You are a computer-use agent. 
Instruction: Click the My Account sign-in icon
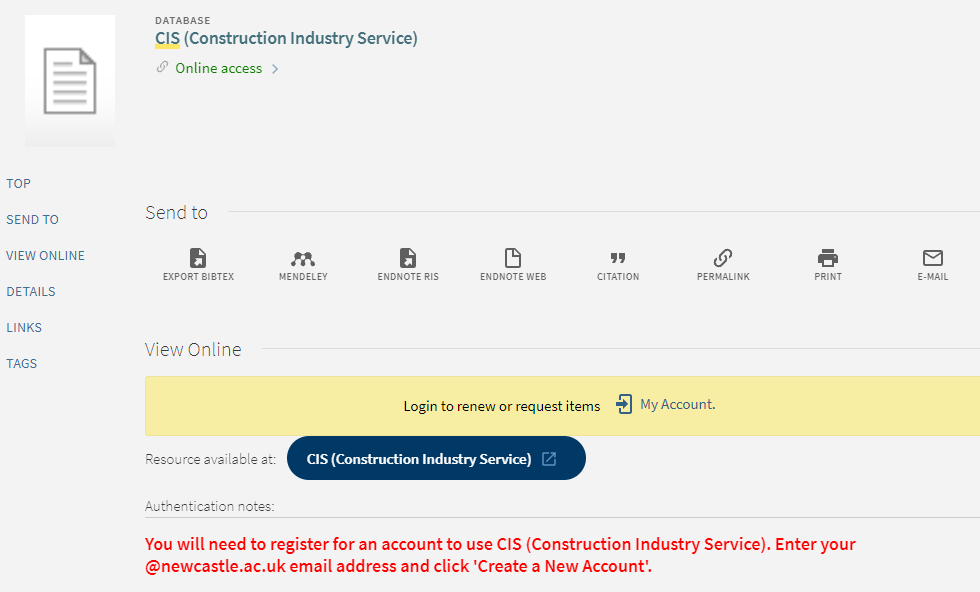625,405
